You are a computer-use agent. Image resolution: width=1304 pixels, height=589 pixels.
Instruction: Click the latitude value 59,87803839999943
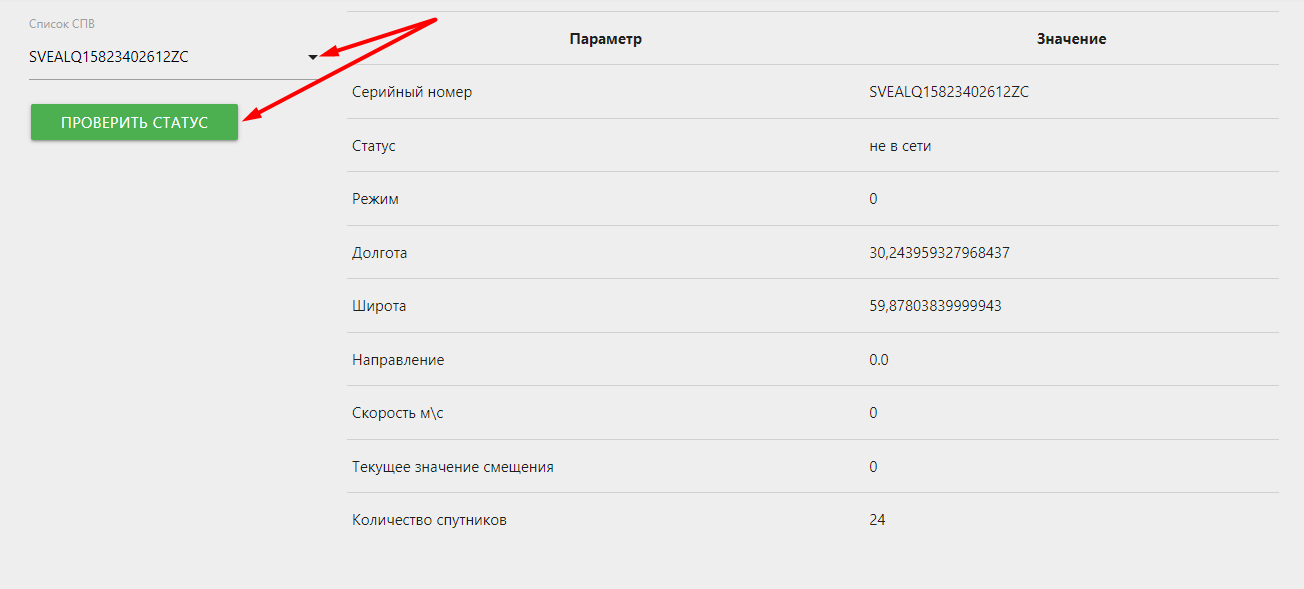click(935, 306)
